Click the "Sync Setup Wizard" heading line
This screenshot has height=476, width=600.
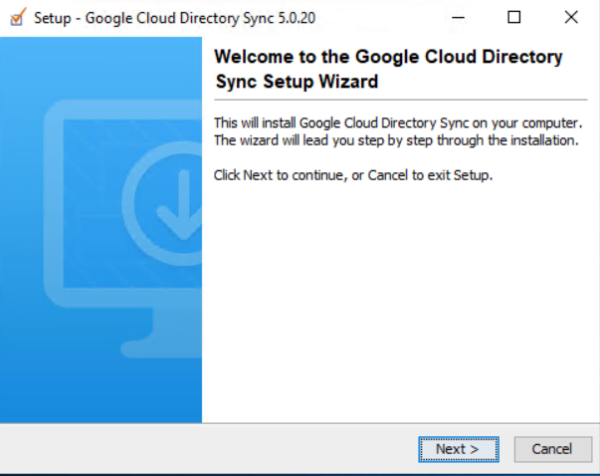point(297,81)
